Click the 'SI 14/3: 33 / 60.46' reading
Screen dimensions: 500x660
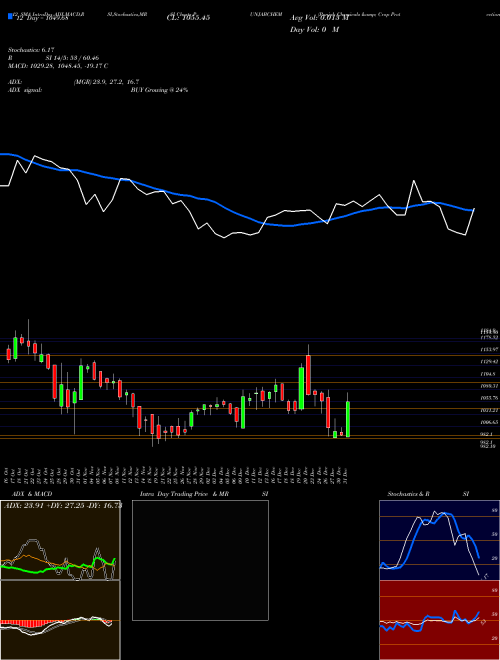tap(72, 58)
